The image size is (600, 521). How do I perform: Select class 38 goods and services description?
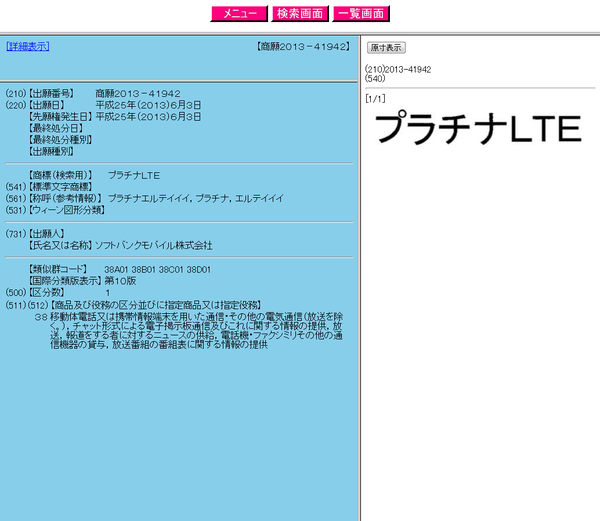coord(196,331)
